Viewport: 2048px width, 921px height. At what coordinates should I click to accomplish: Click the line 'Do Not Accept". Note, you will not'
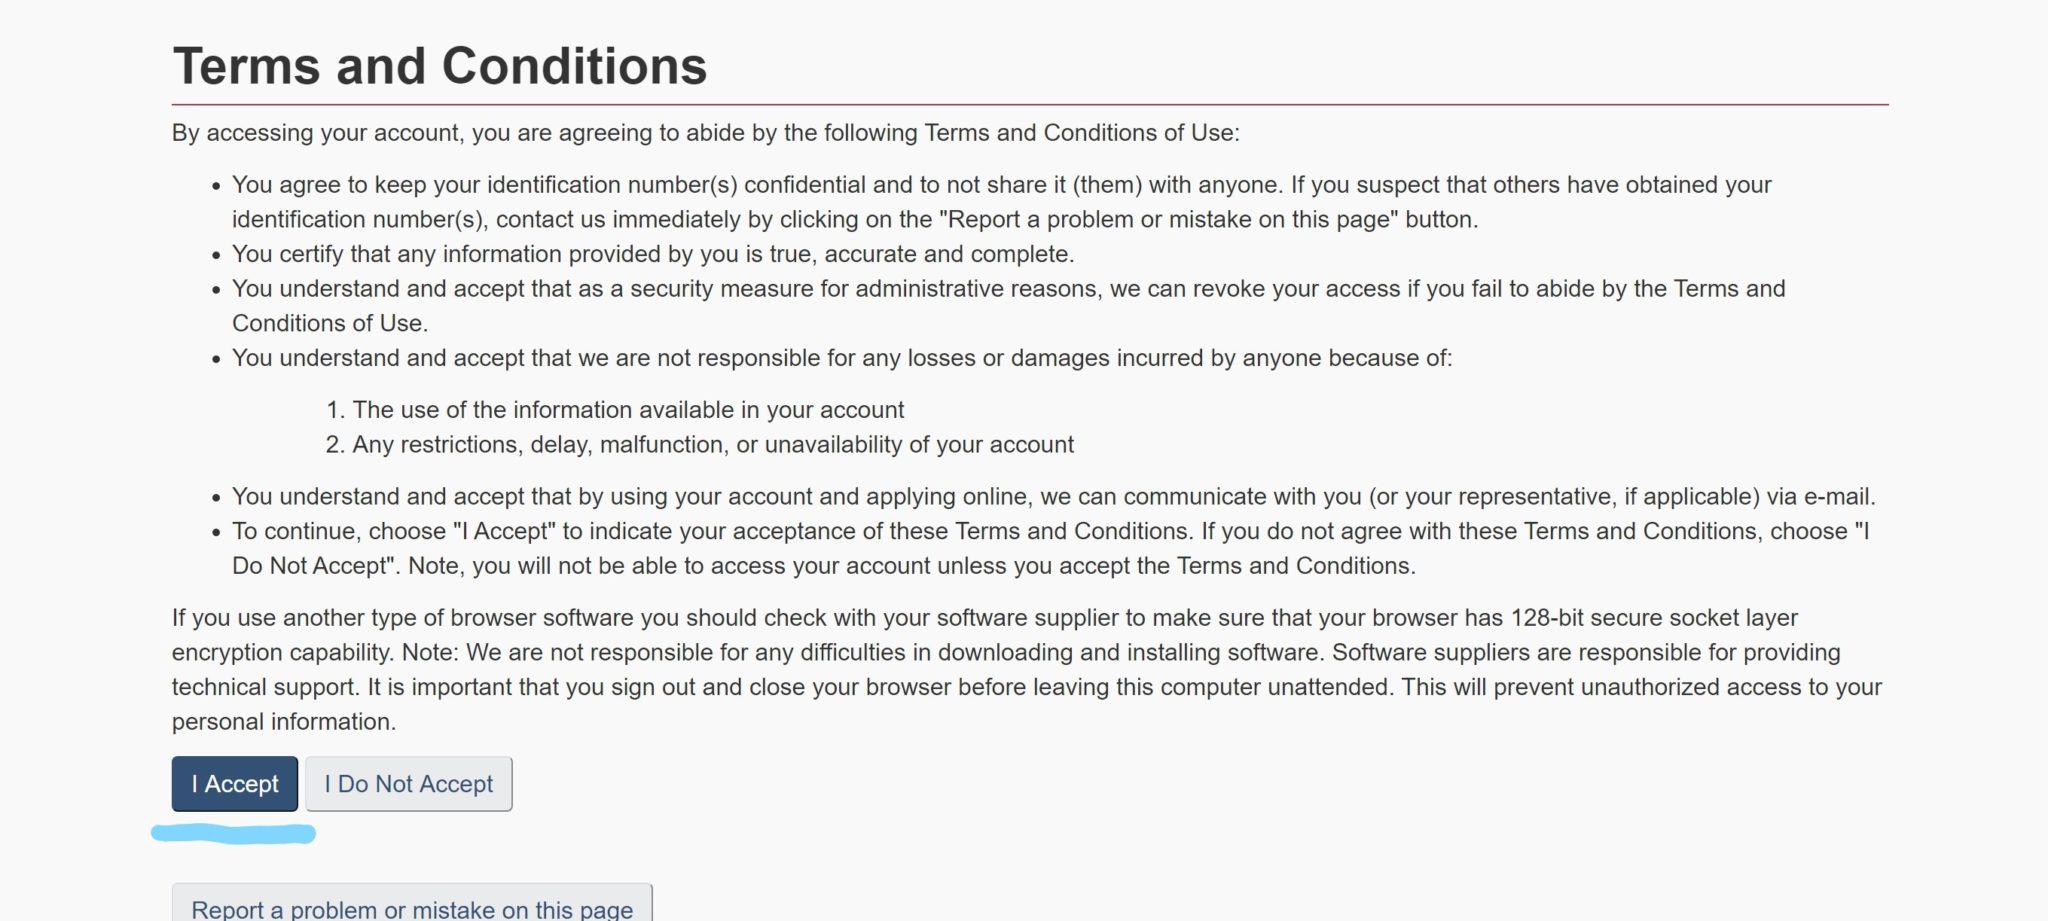click(x=824, y=566)
